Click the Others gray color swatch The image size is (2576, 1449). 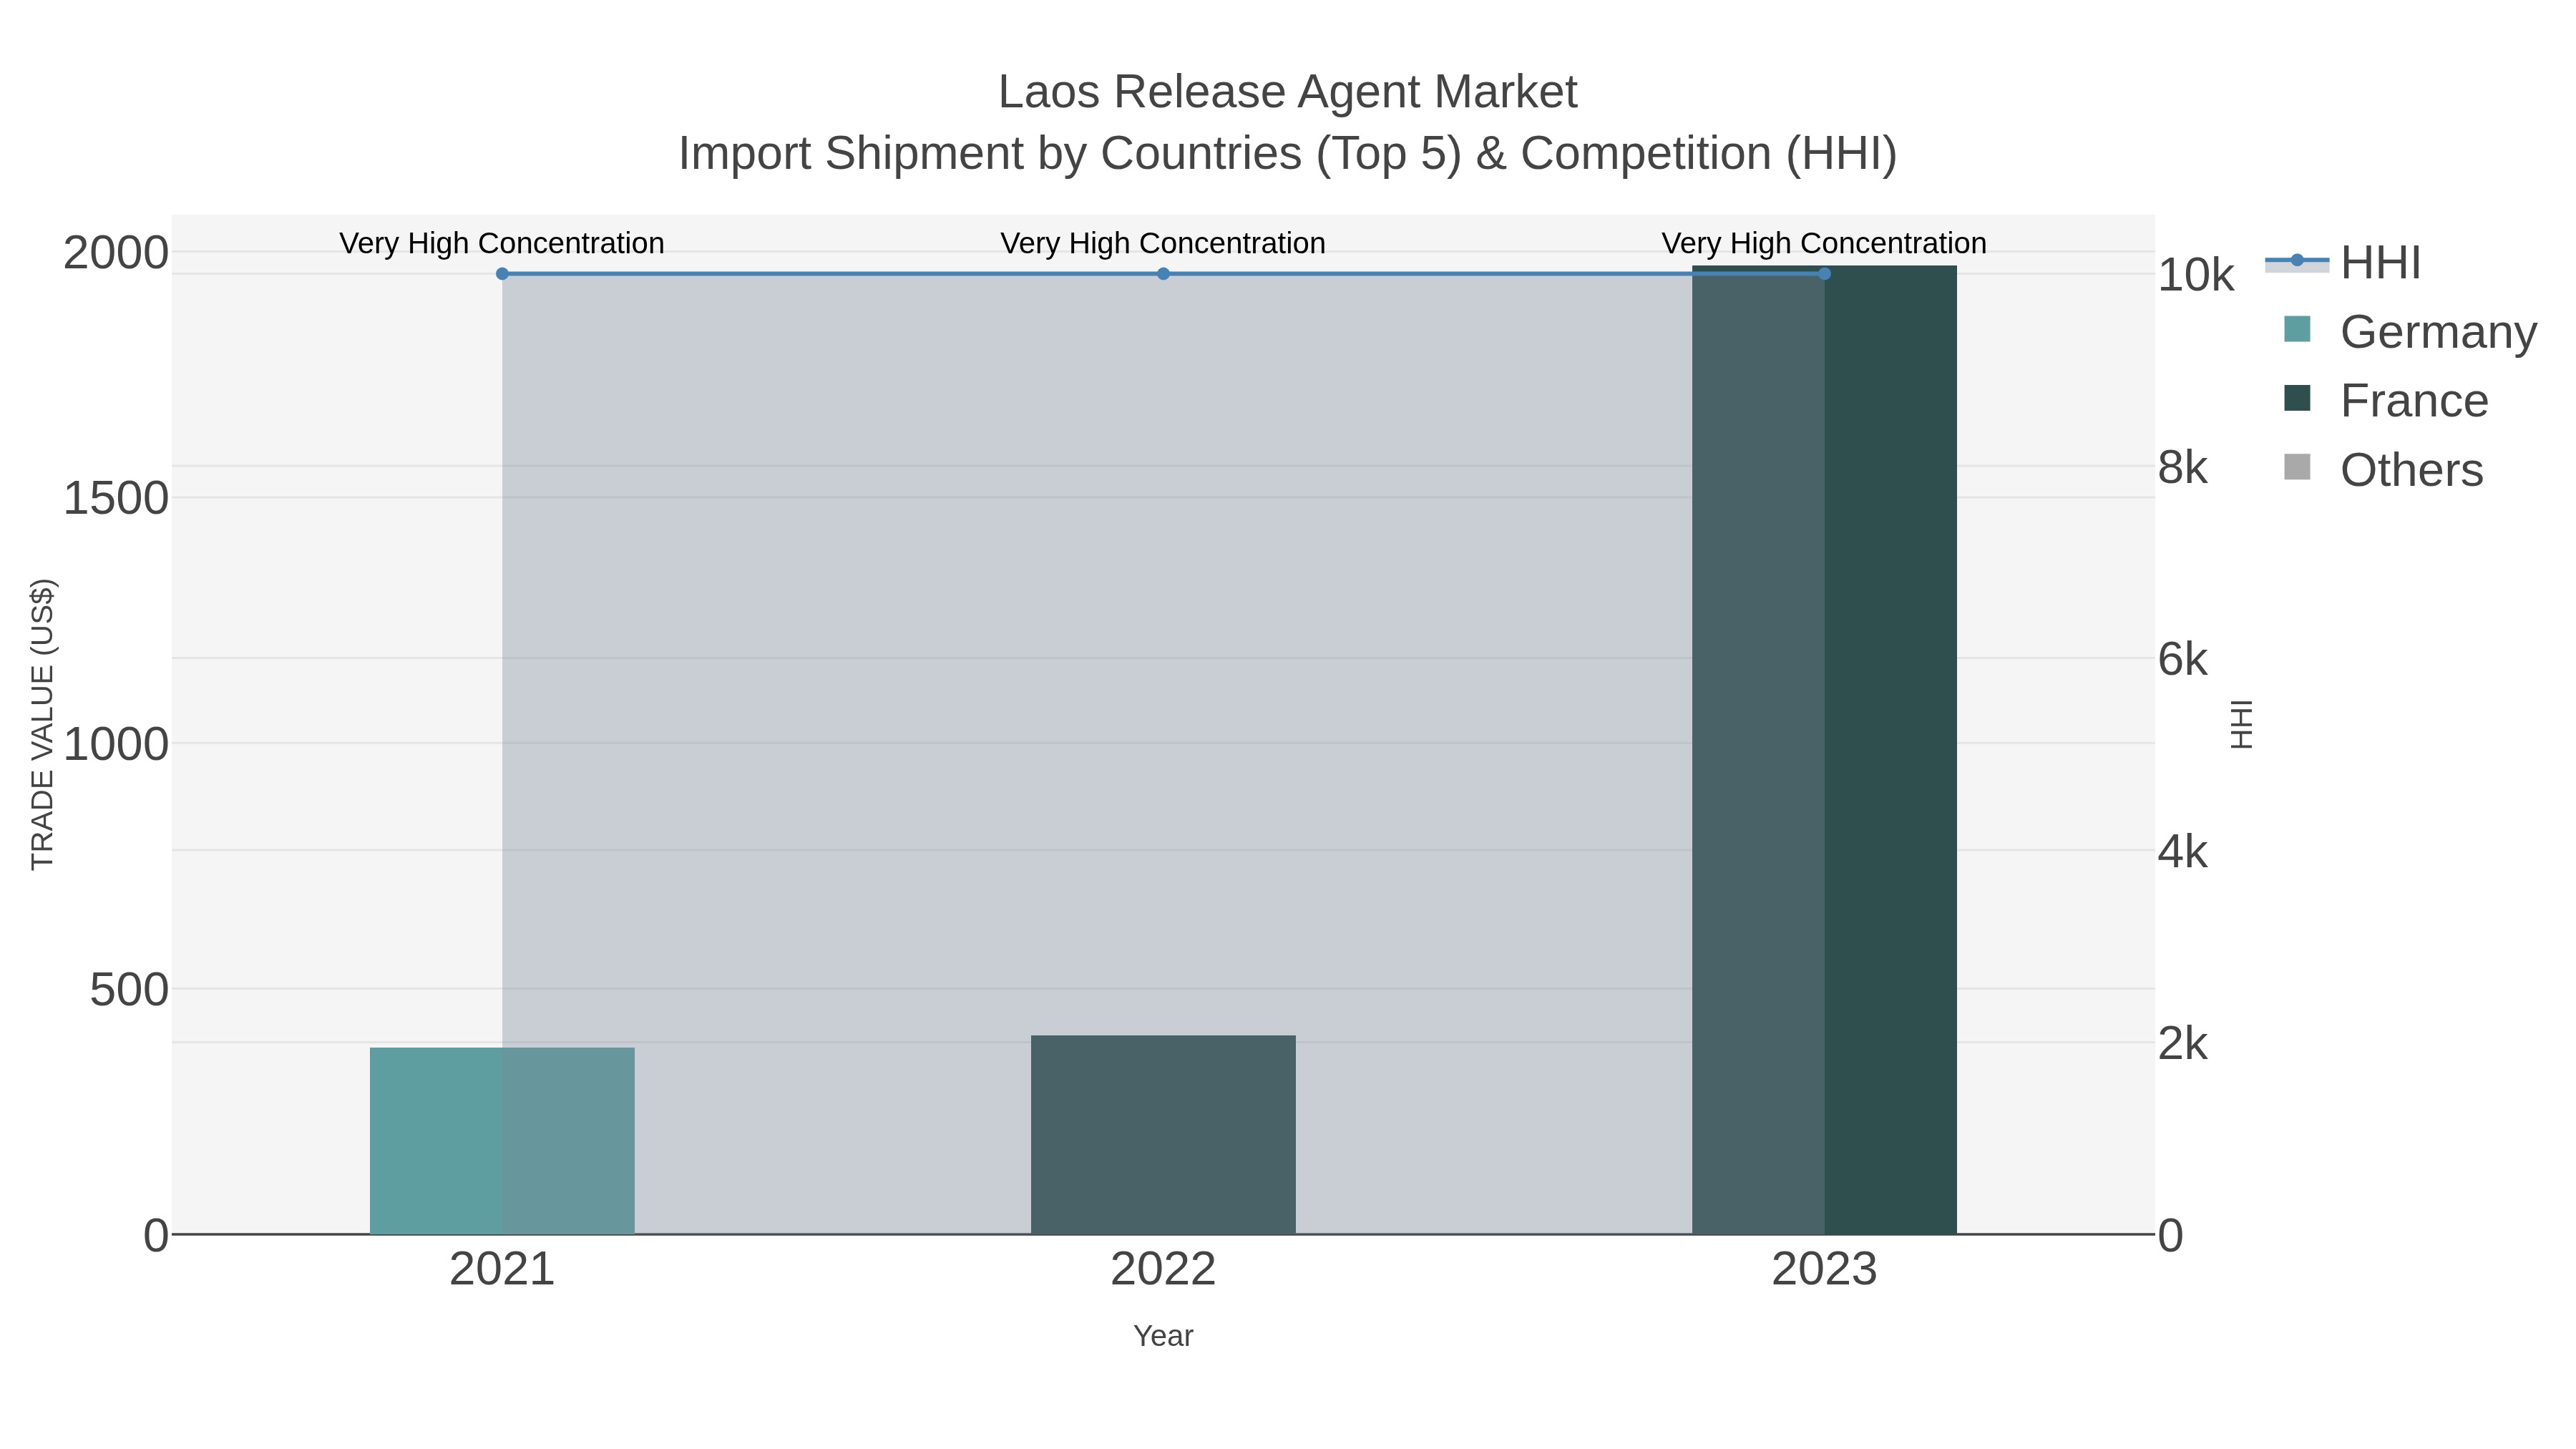tap(2297, 467)
